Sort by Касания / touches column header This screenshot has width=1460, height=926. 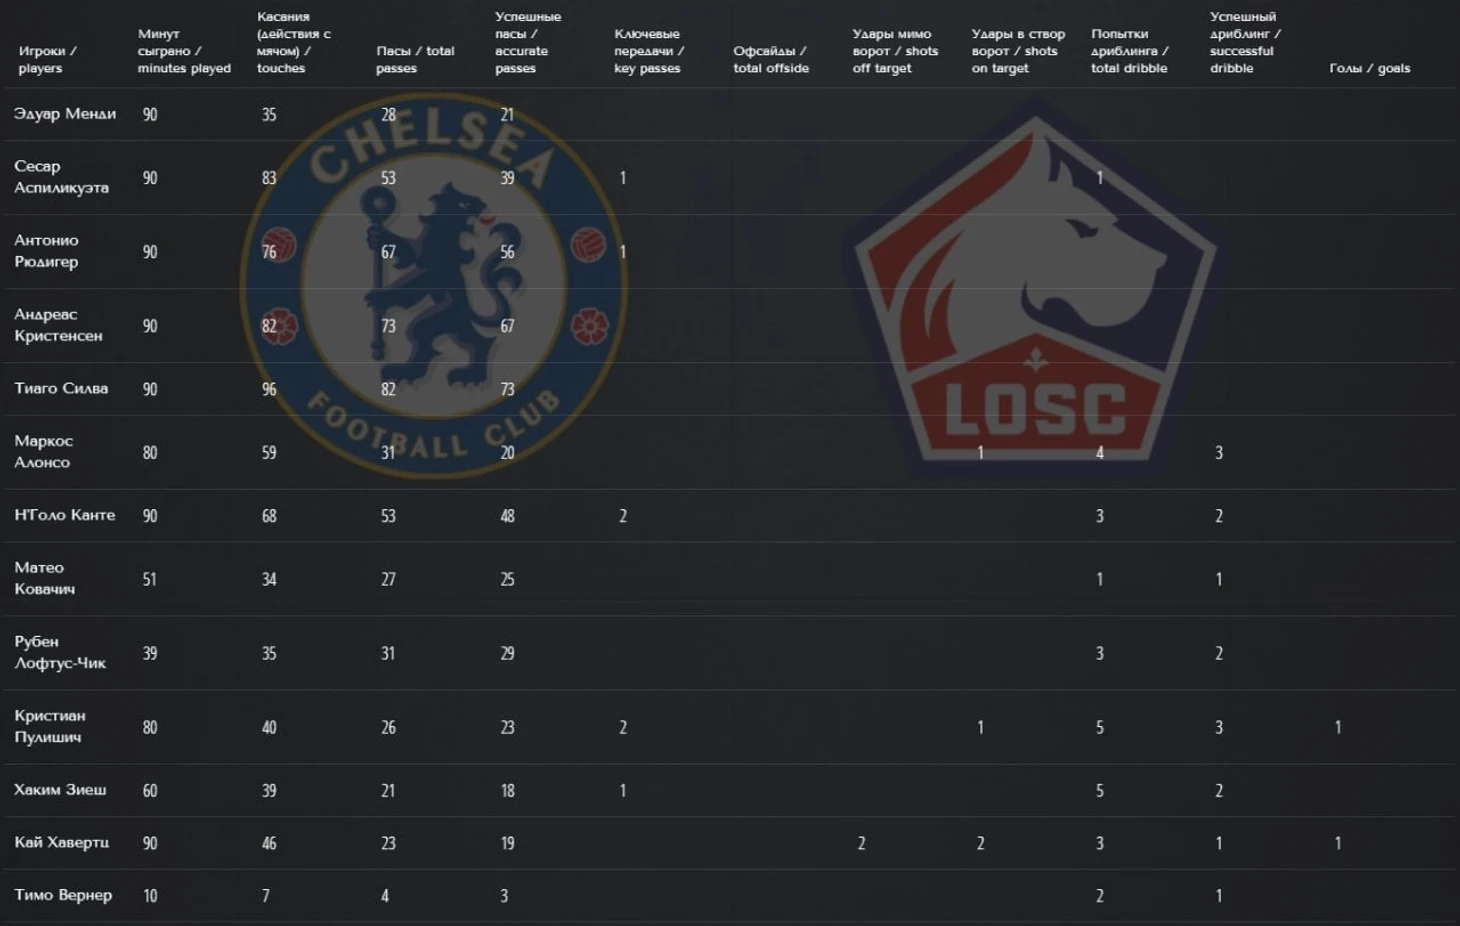294,42
